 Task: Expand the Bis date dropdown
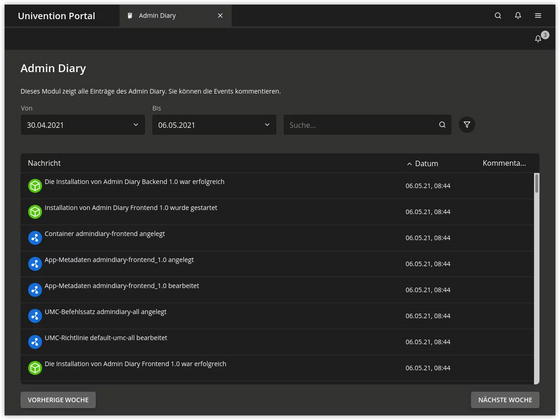pos(214,125)
